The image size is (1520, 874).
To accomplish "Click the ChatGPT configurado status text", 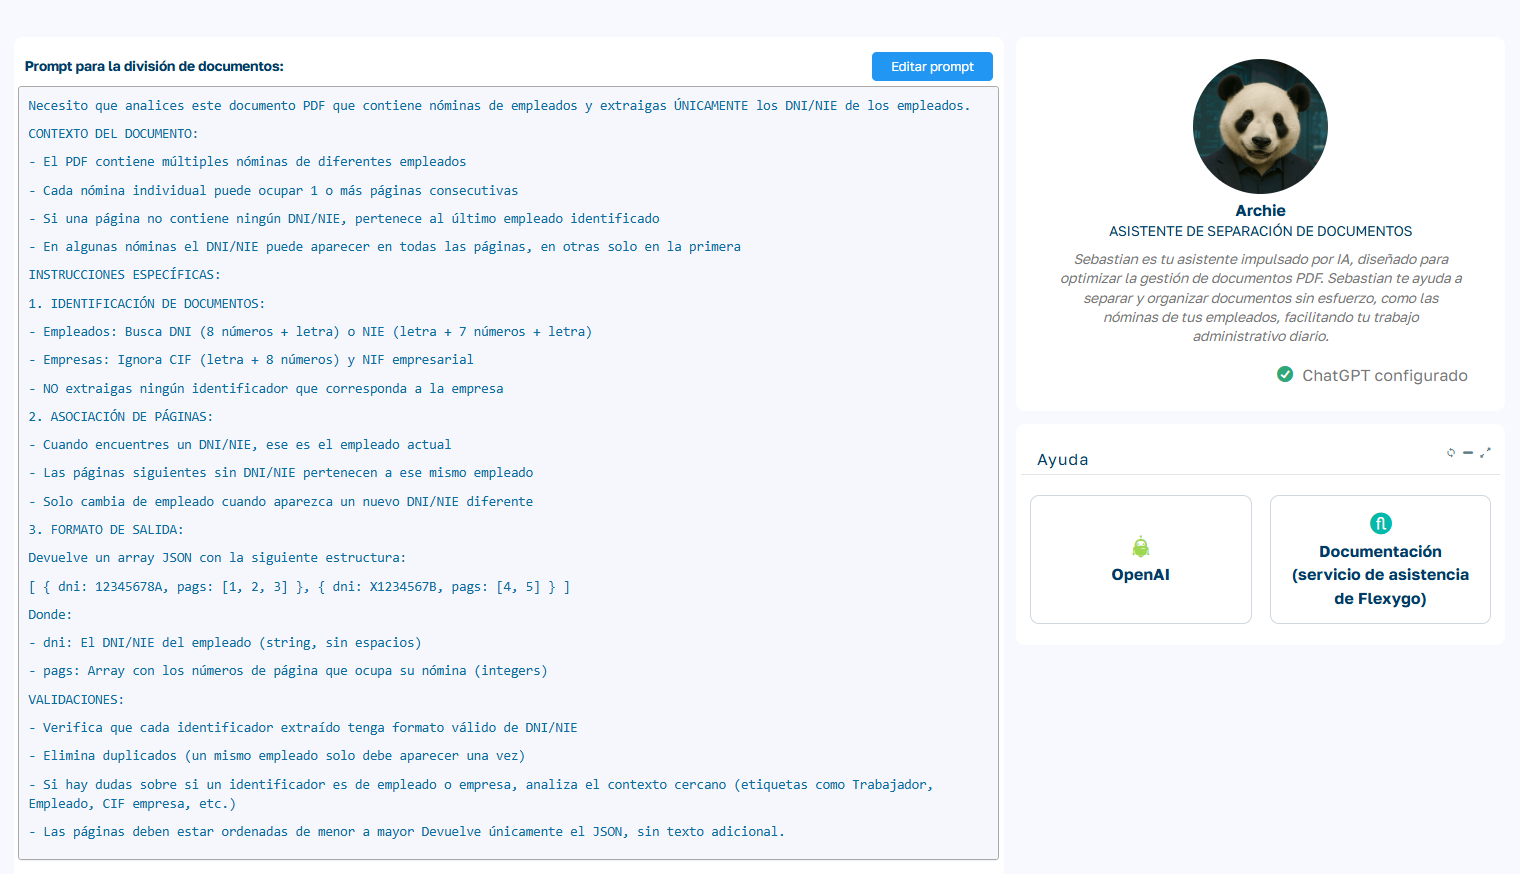I will tap(1385, 375).
